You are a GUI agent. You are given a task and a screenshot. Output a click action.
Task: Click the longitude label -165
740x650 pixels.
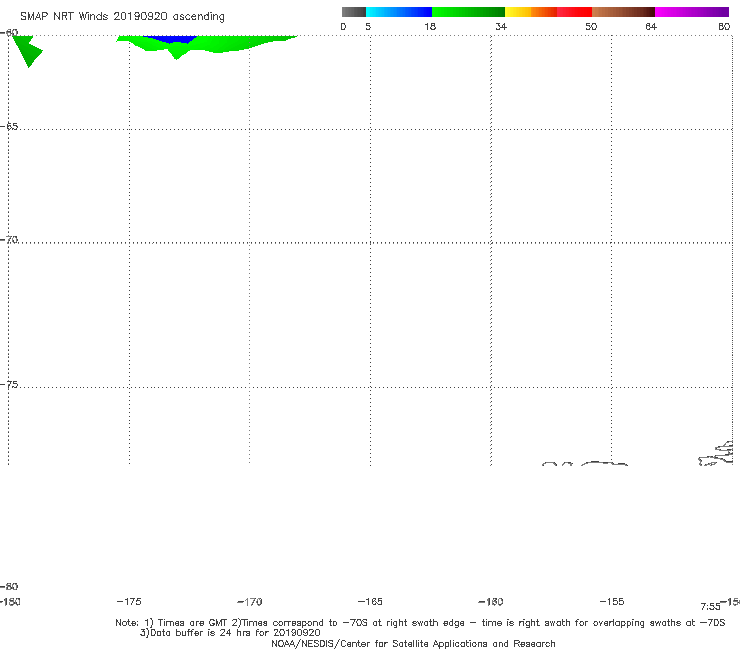370,601
